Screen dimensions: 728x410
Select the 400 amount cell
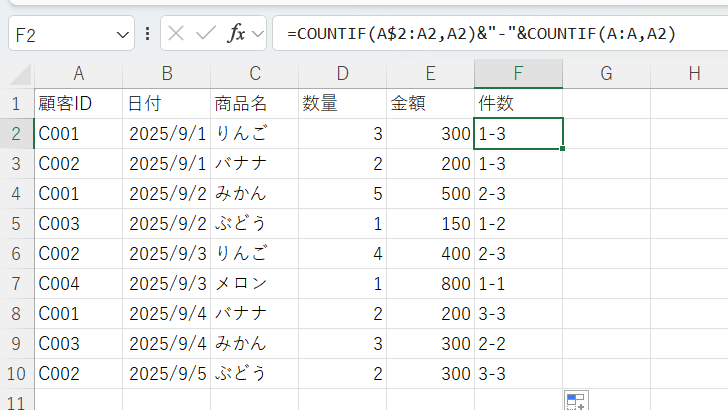pyautogui.click(x=430, y=254)
